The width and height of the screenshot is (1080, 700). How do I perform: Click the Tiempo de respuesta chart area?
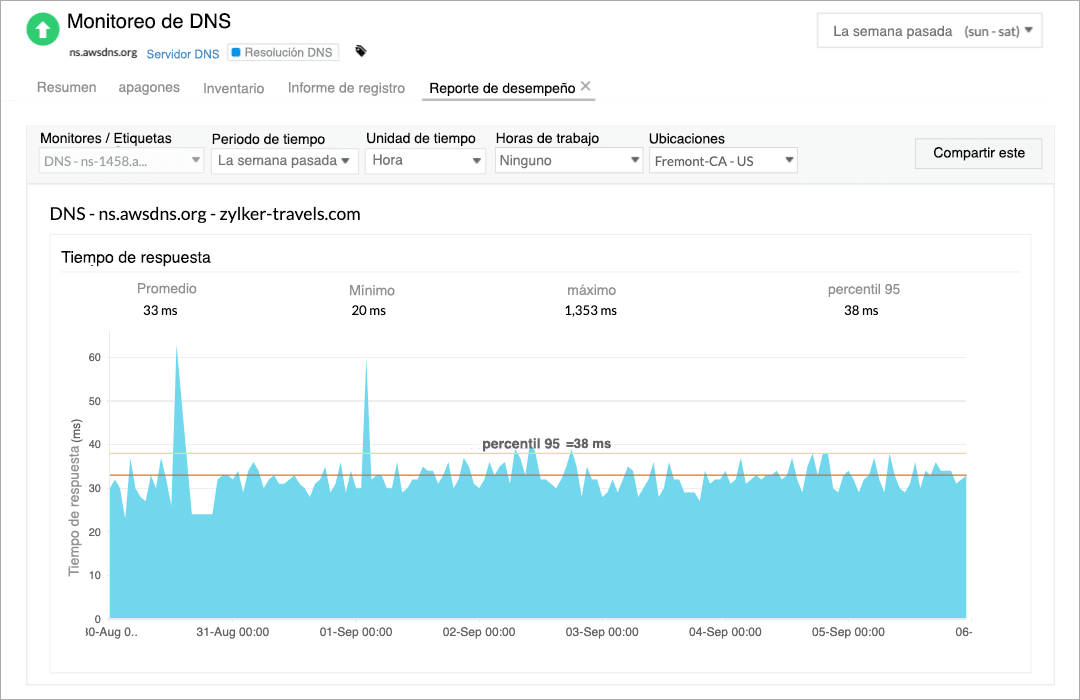(540, 500)
